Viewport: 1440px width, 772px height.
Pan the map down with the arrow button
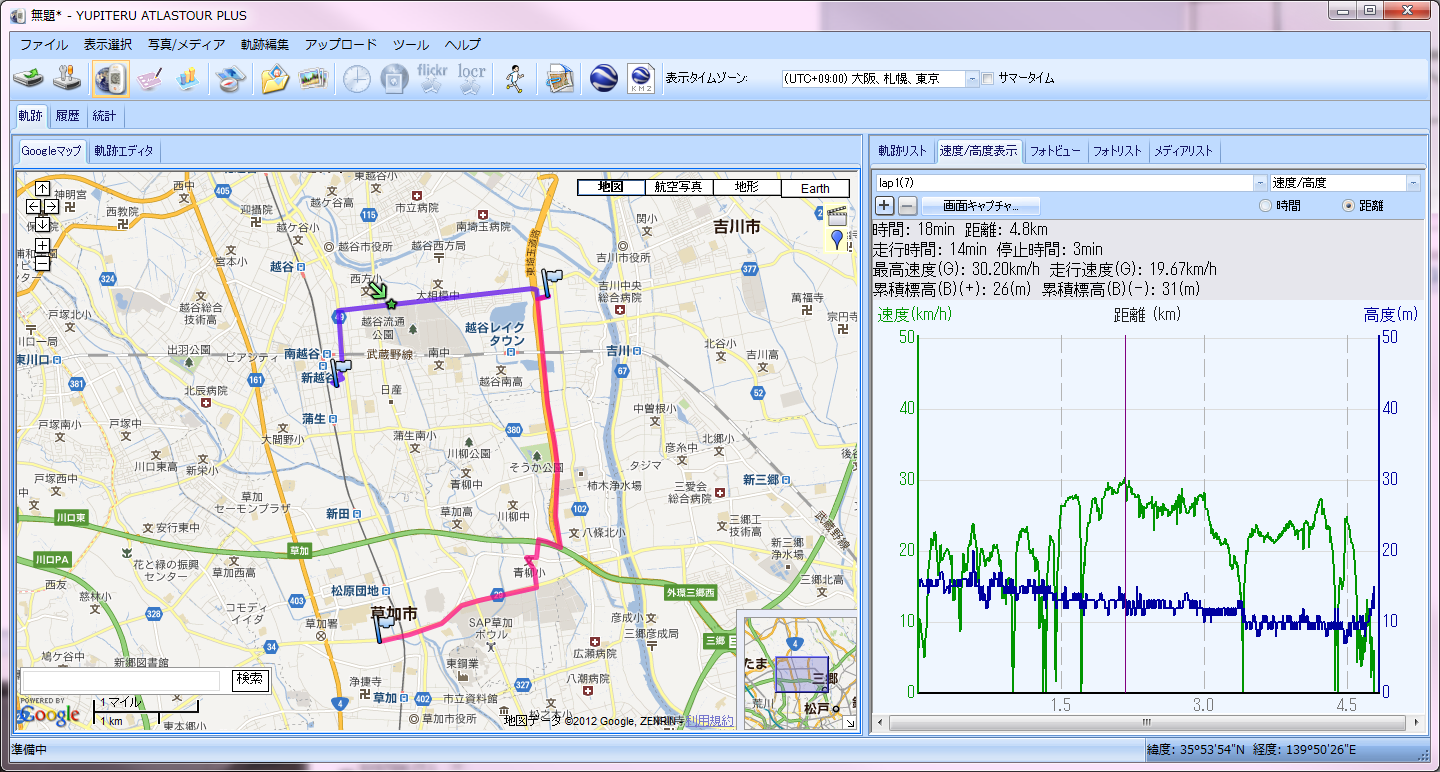[x=42, y=224]
